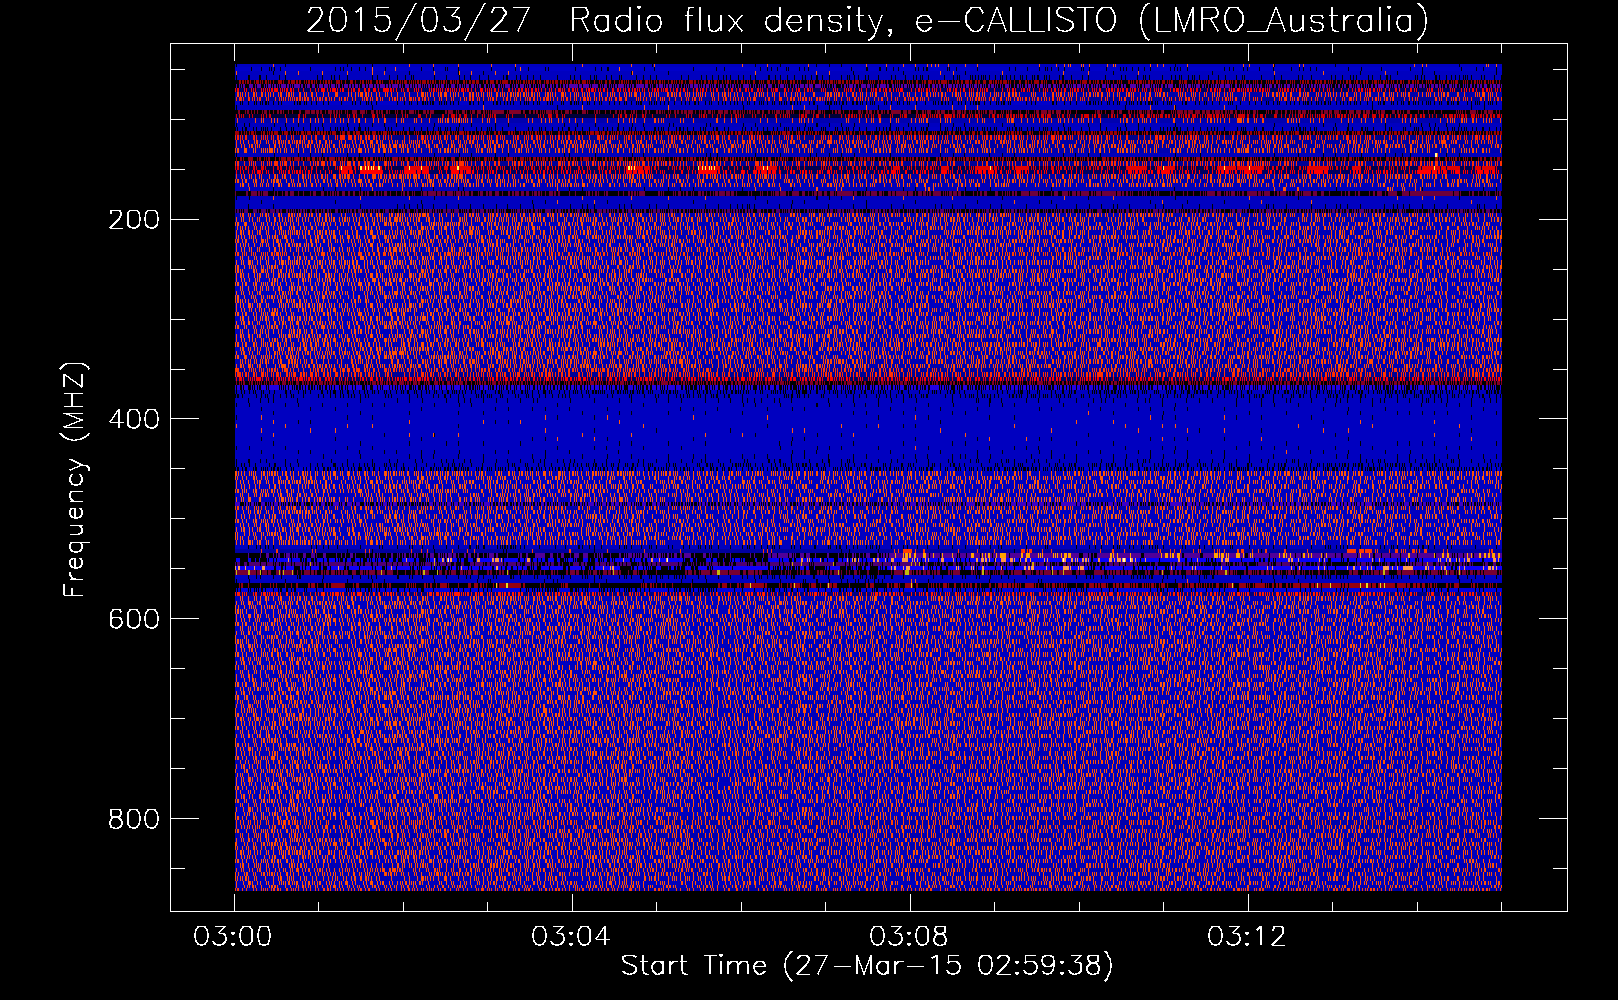Click the '(LMRO_Australia)' station label
Screen dimensions: 1618x1000
tap(1284, 20)
